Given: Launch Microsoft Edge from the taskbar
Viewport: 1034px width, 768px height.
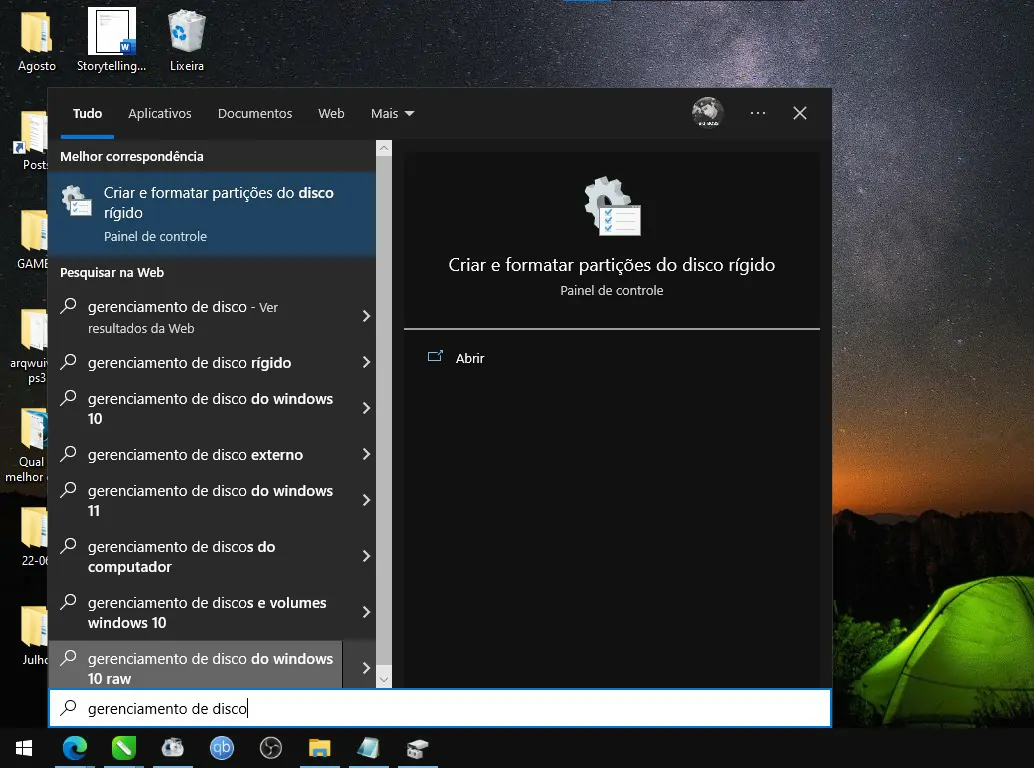Looking at the screenshot, I should pos(75,748).
